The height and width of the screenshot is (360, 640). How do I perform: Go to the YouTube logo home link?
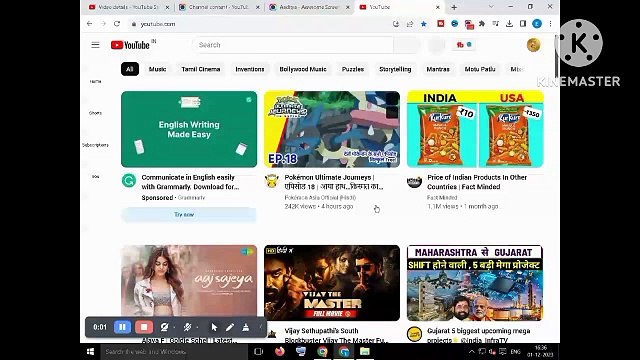130,45
